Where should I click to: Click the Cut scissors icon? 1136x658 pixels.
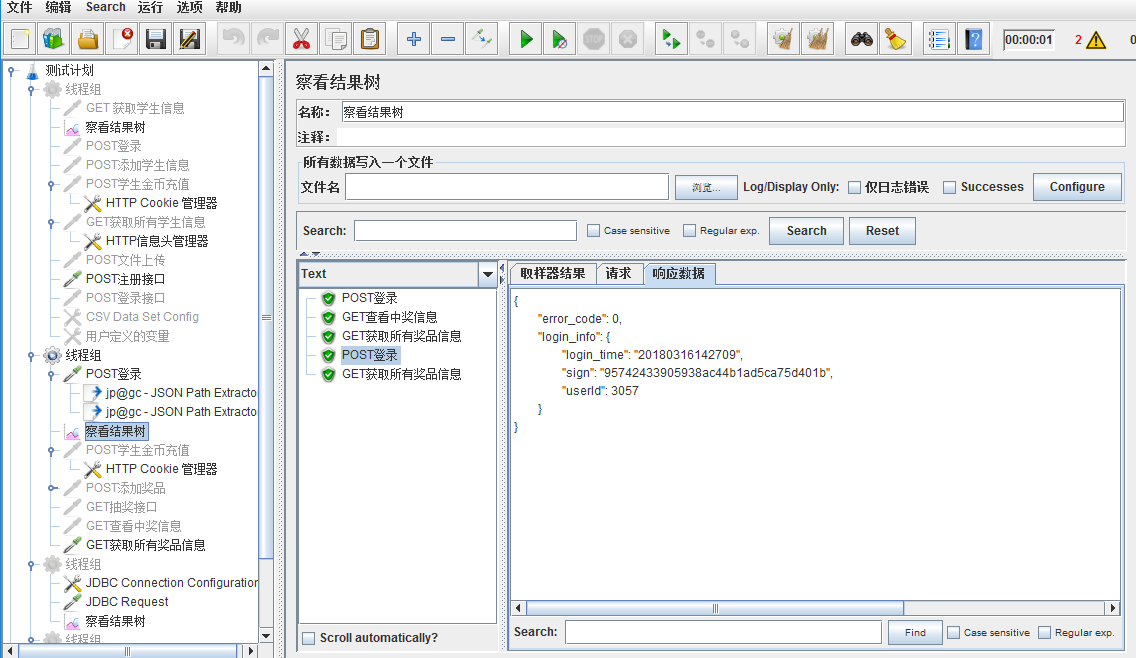[301, 39]
